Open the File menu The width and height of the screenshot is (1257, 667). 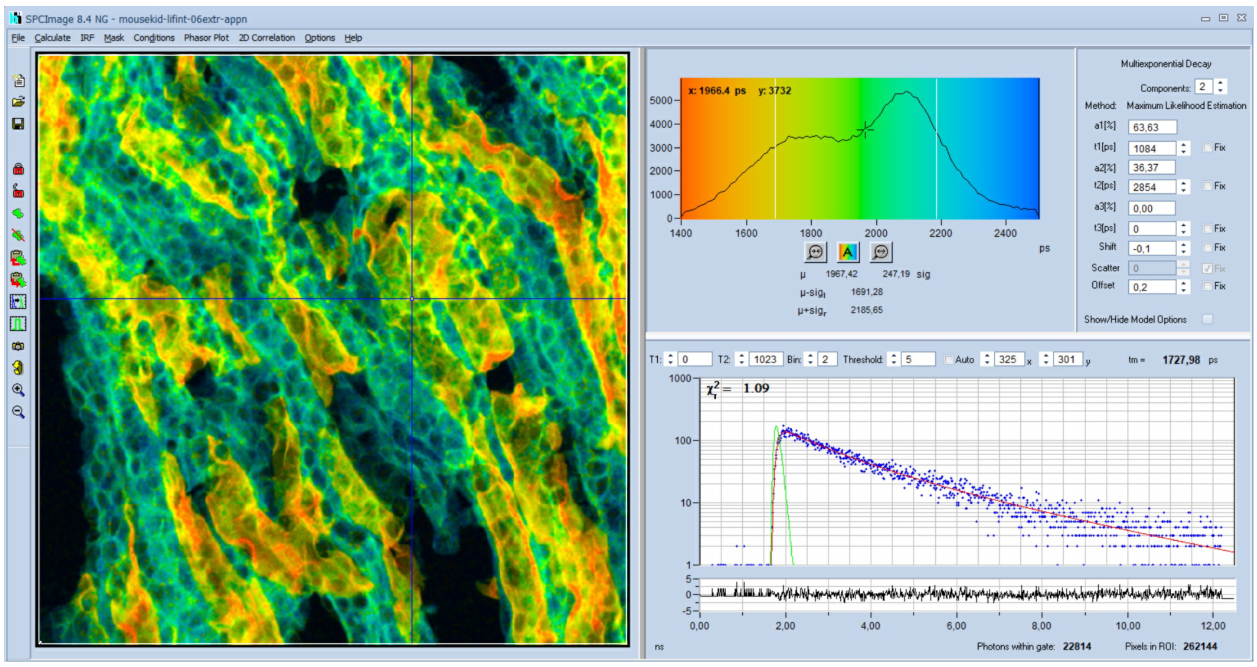[18, 38]
